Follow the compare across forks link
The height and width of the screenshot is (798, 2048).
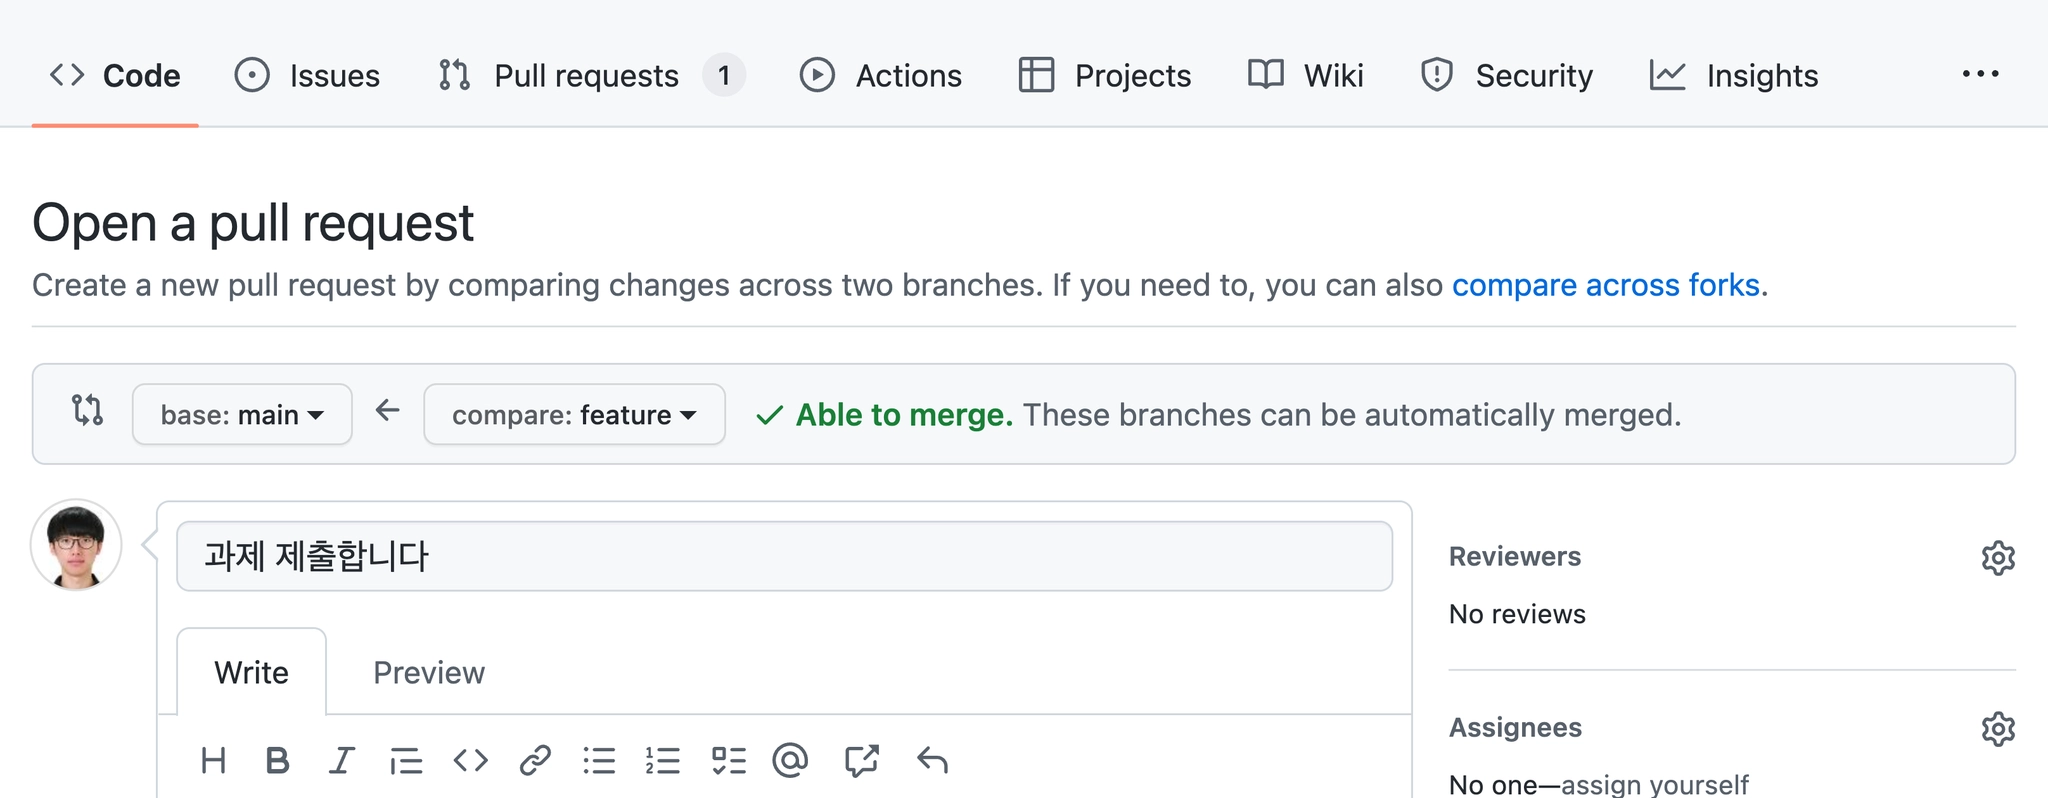[x=1605, y=286]
